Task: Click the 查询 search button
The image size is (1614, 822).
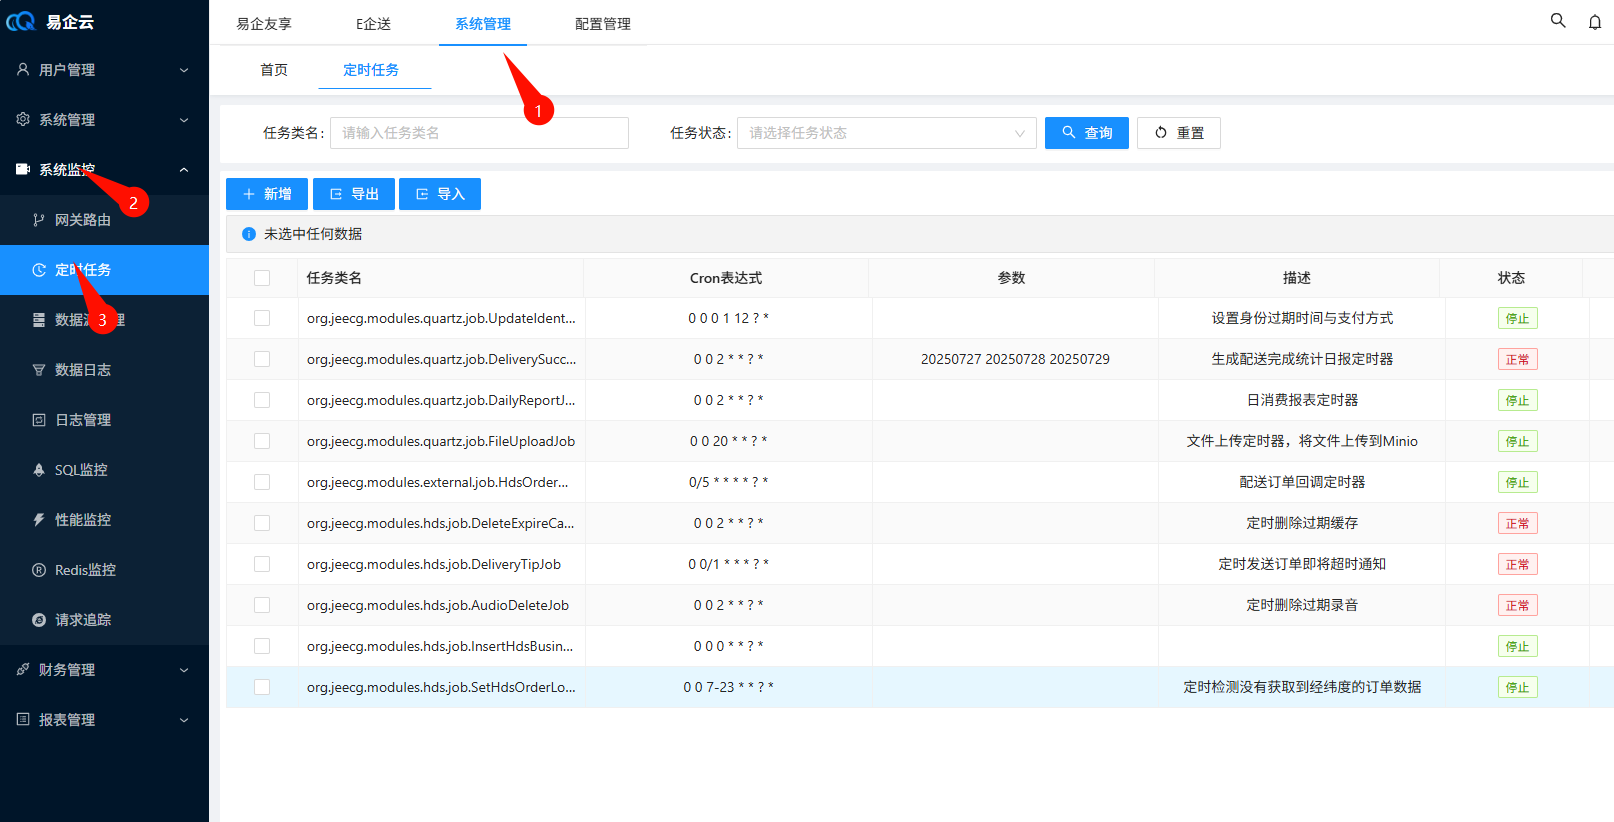Action: tap(1087, 133)
